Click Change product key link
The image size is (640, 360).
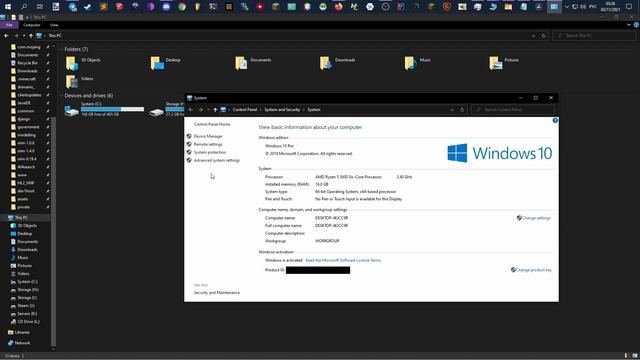[533, 270]
